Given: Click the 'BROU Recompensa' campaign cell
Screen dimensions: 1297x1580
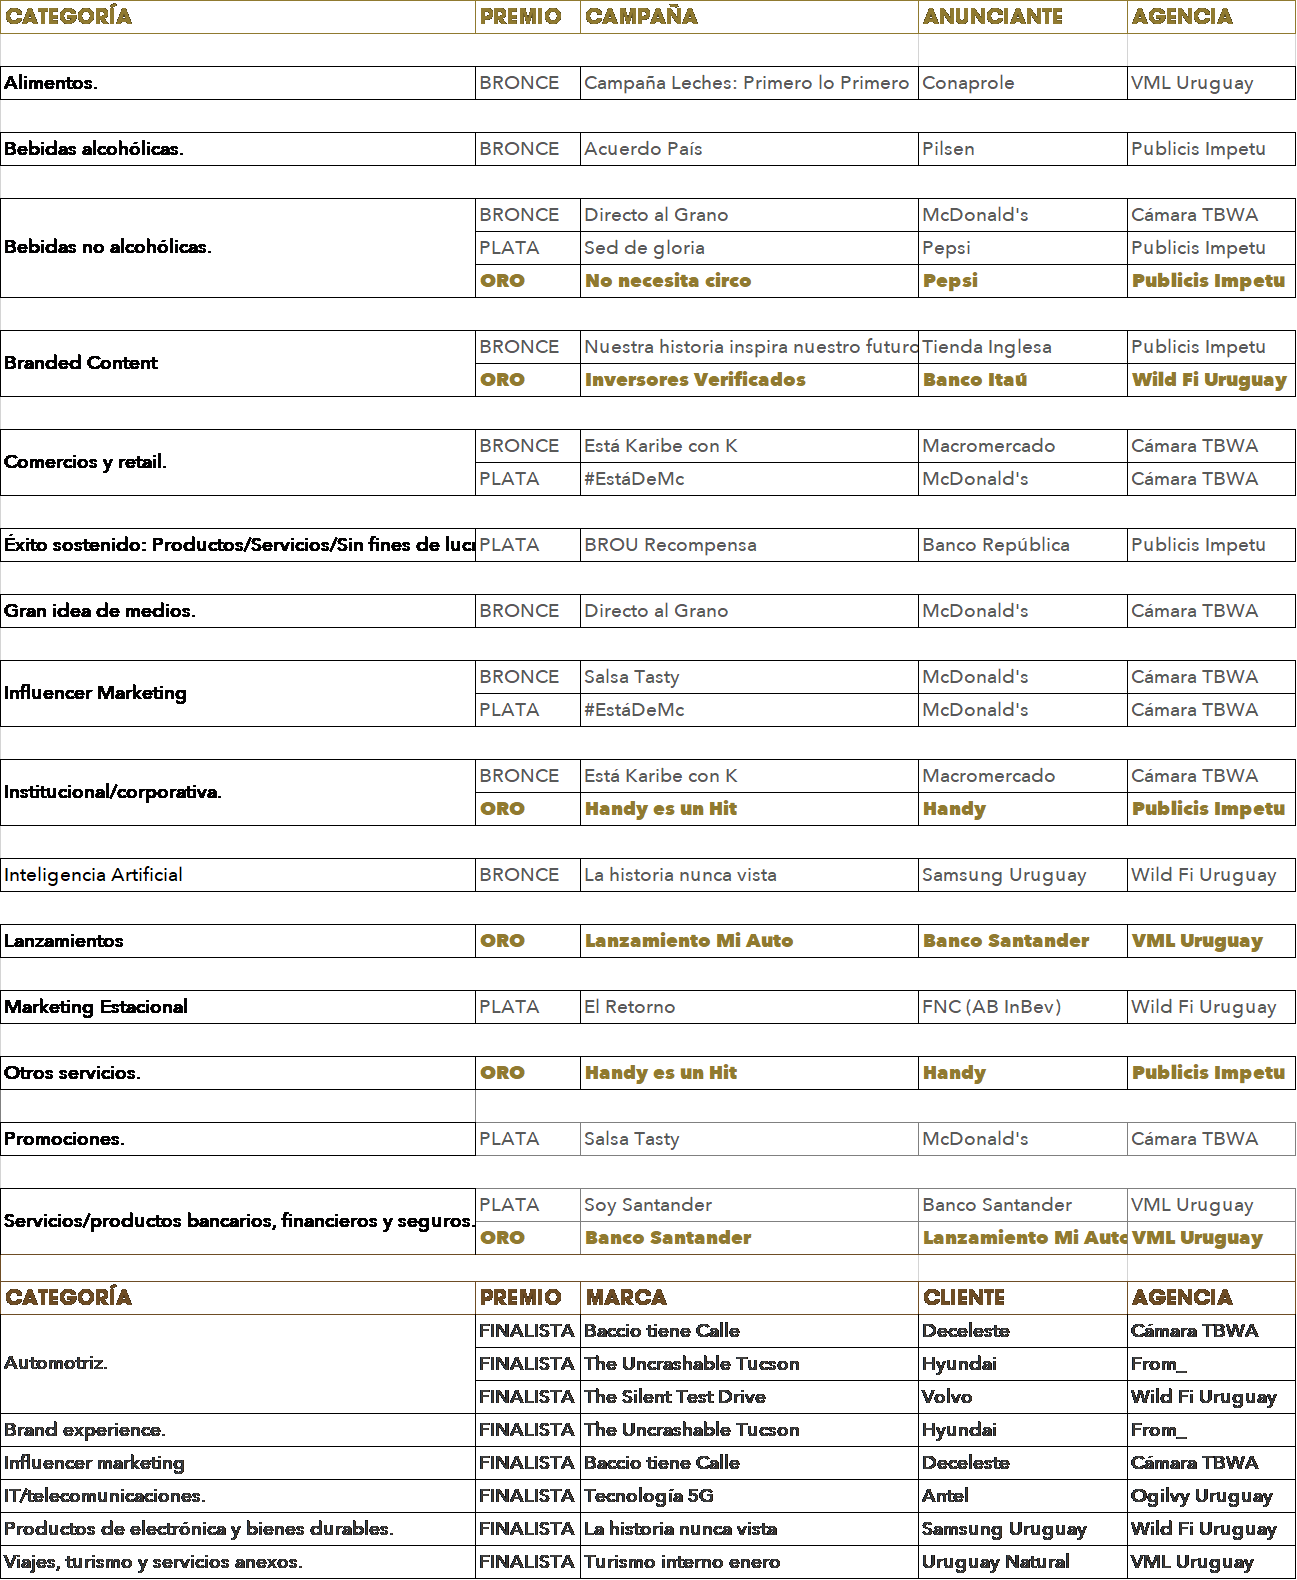Looking at the screenshot, I should click(x=749, y=545).
